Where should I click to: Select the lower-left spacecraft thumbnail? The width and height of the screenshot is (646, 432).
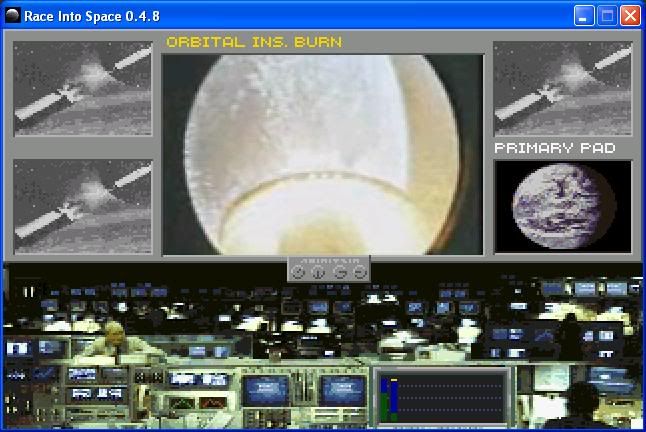(83, 207)
